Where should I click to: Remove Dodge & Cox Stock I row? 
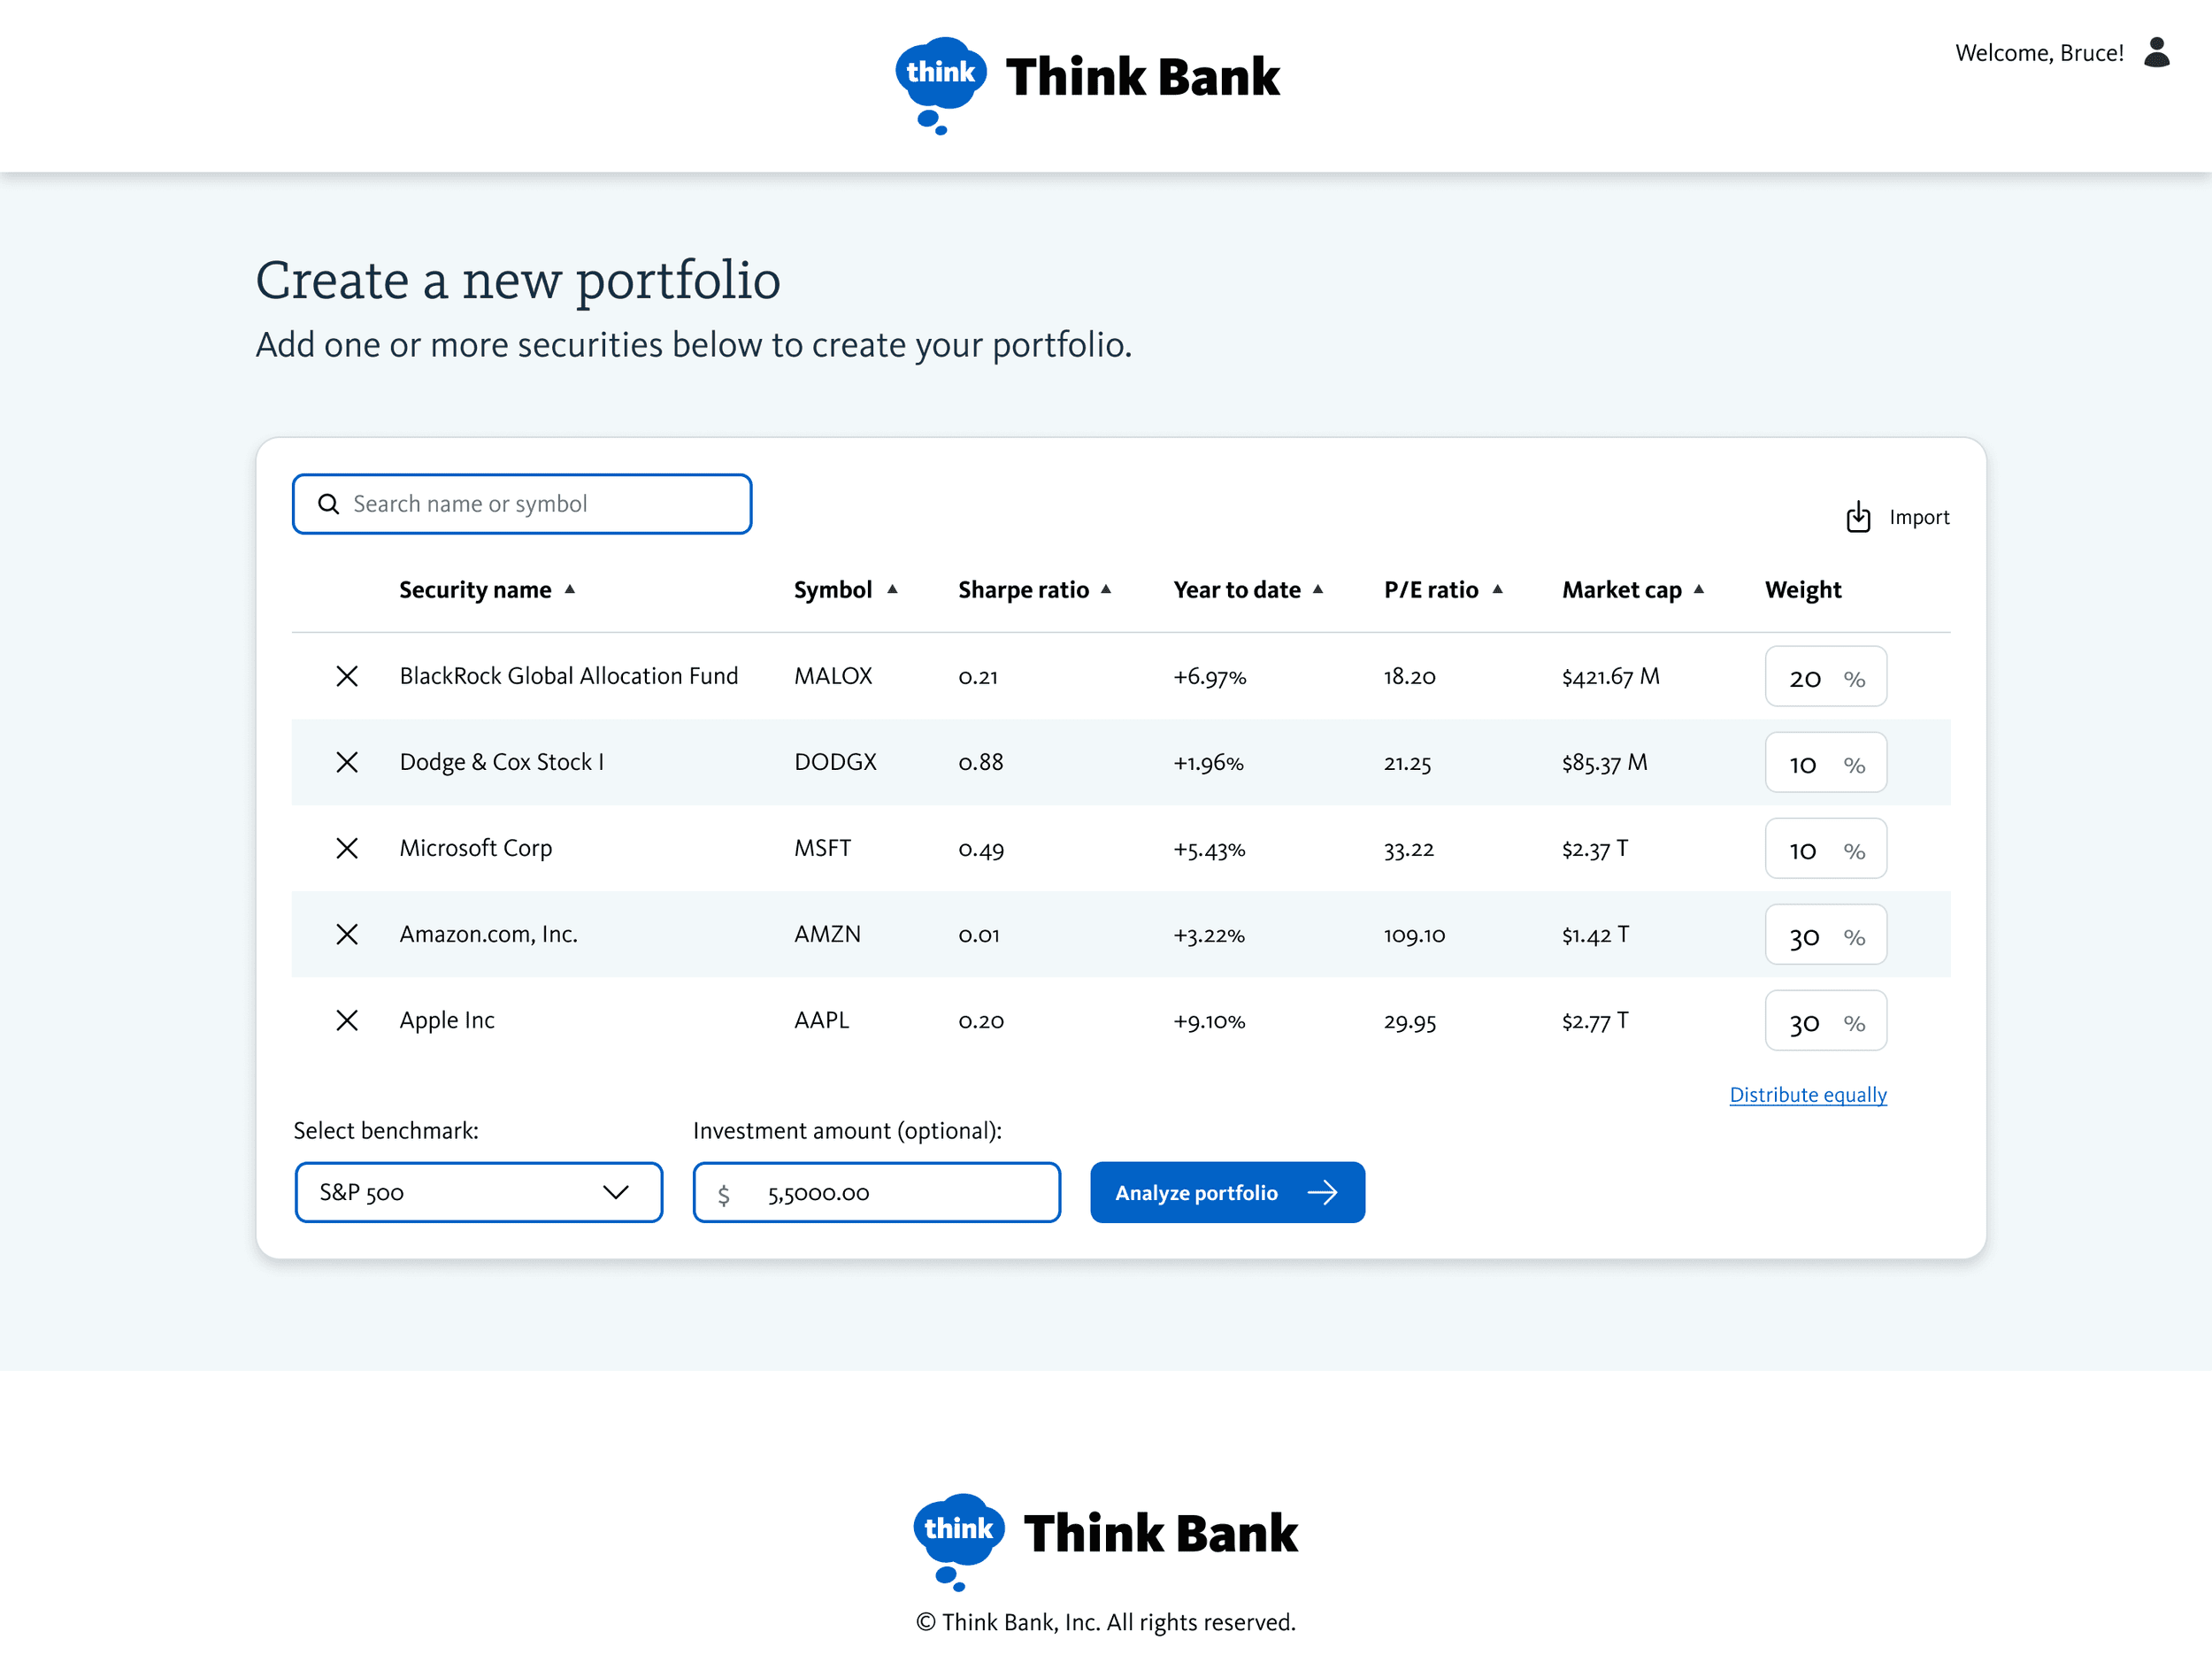(347, 762)
